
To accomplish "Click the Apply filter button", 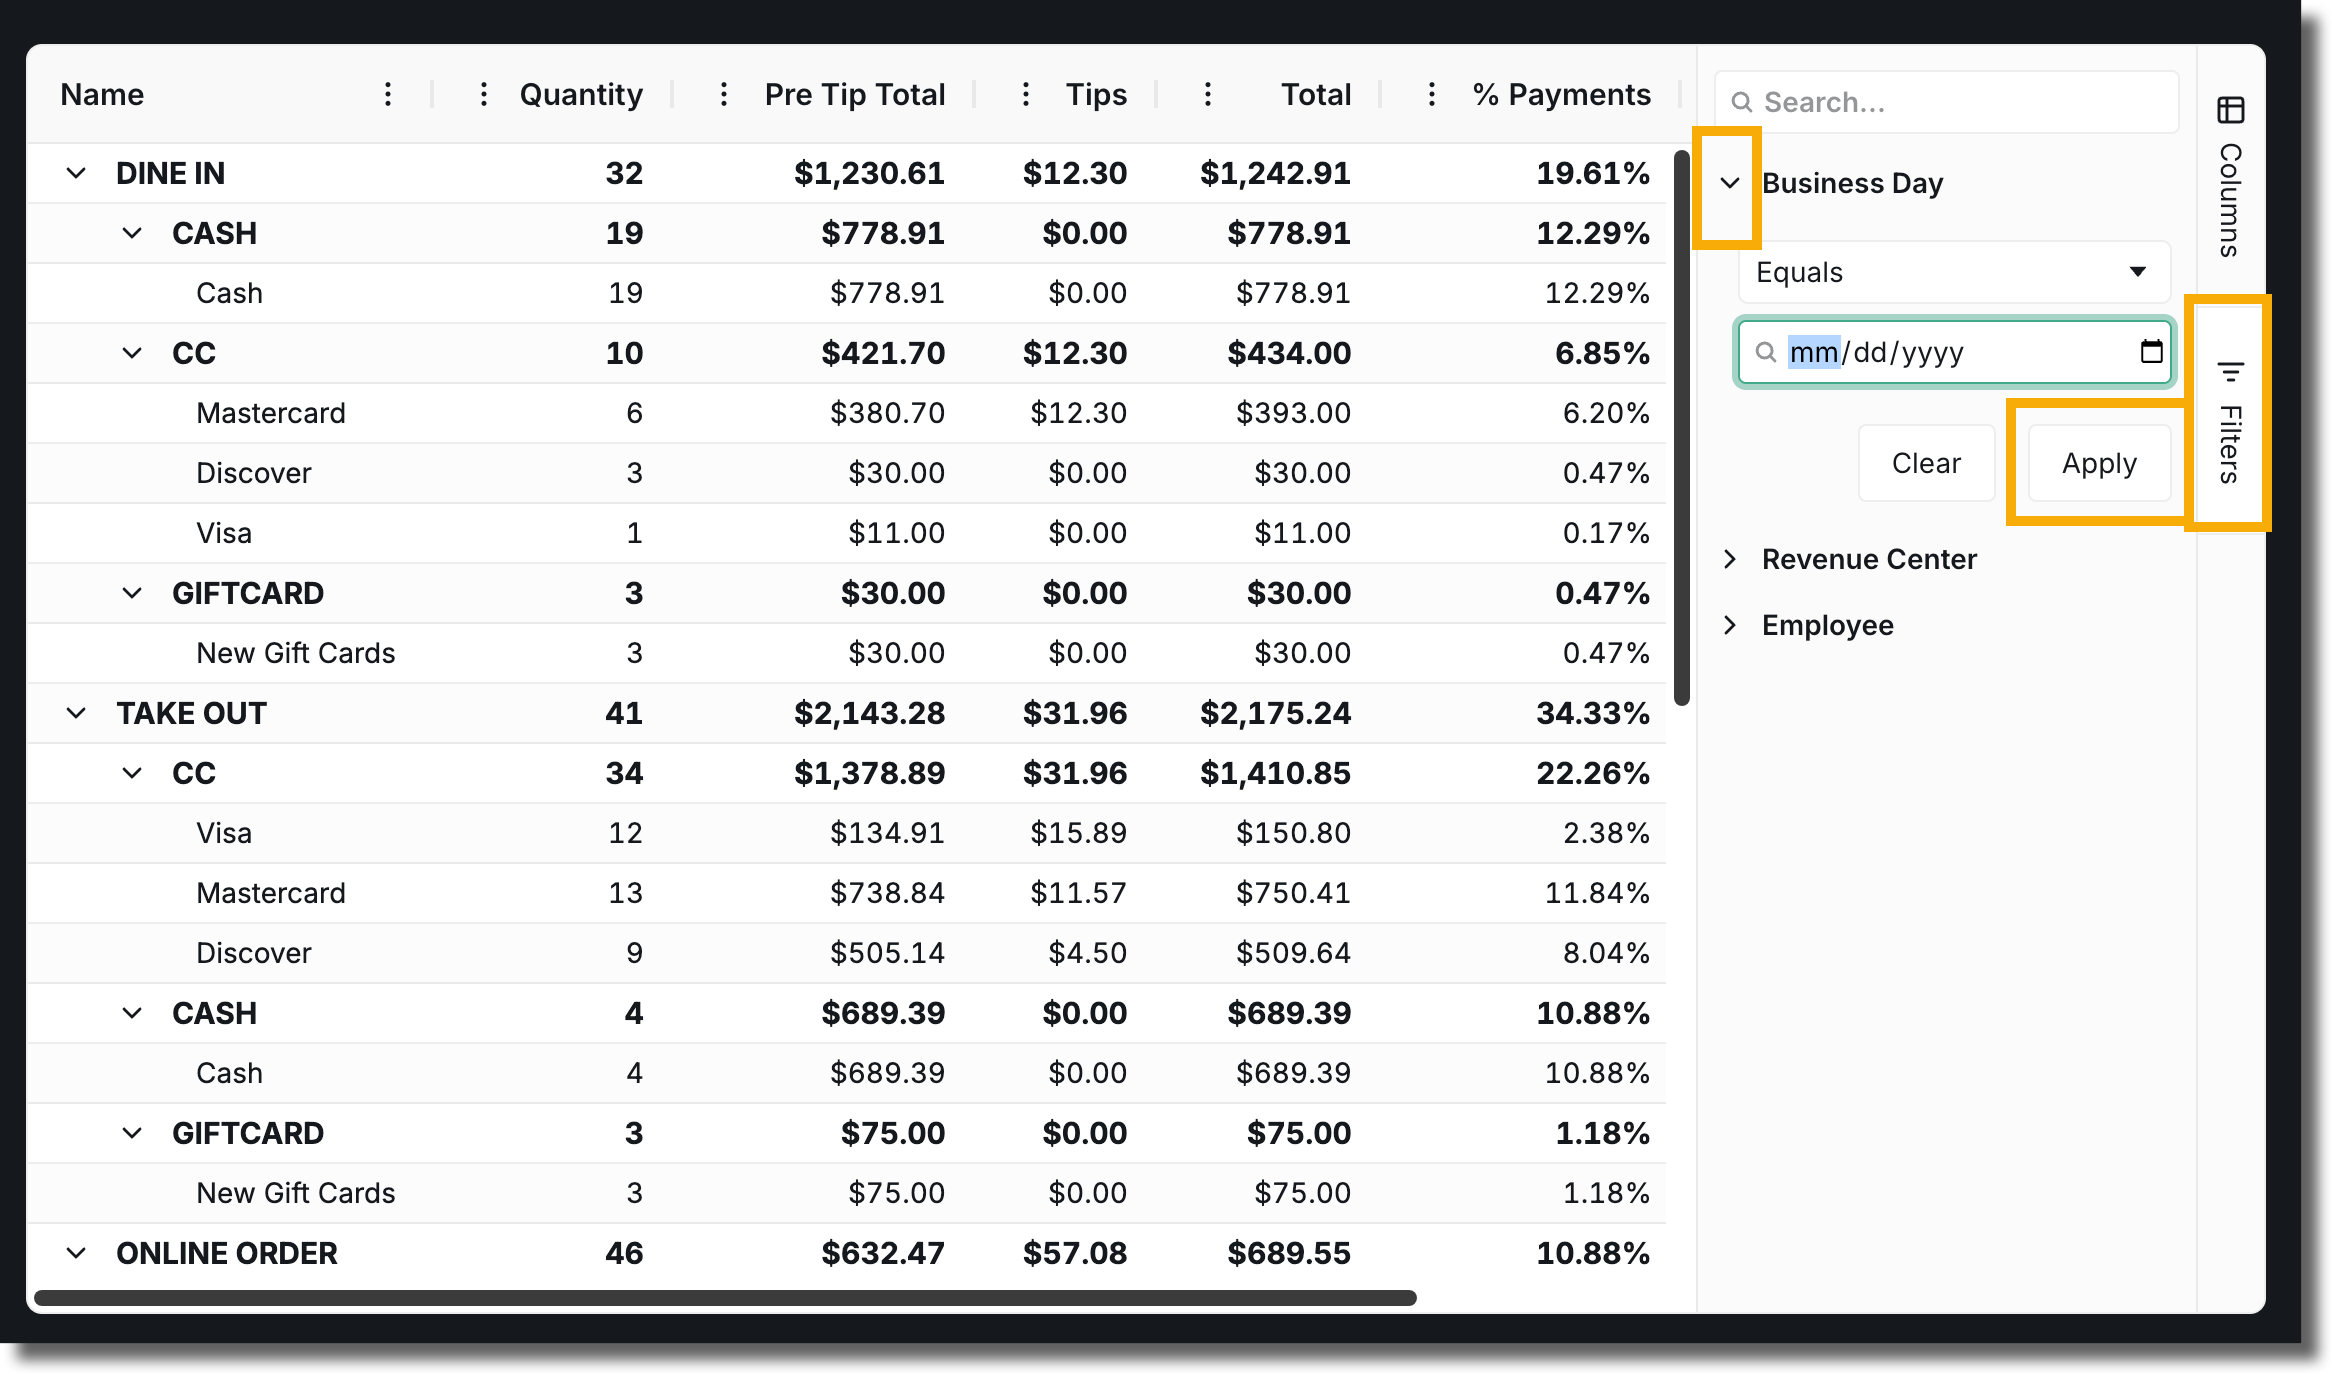I will point(2099,463).
